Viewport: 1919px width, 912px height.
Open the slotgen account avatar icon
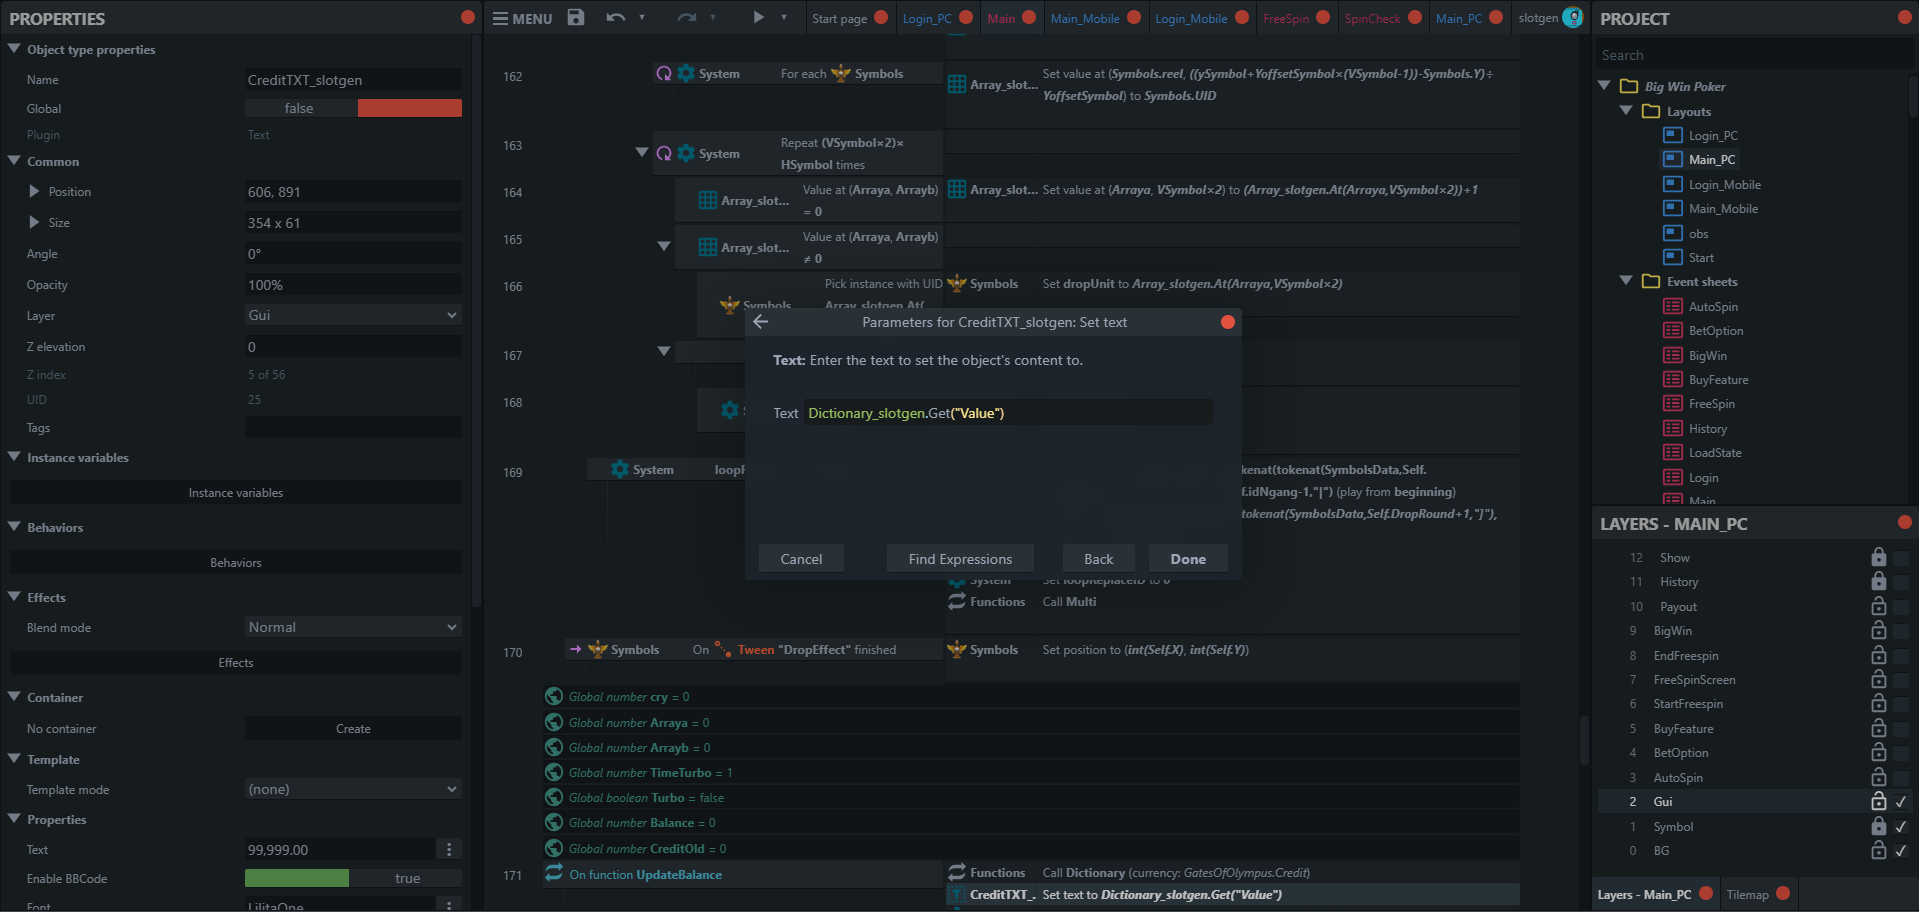pos(1573,17)
